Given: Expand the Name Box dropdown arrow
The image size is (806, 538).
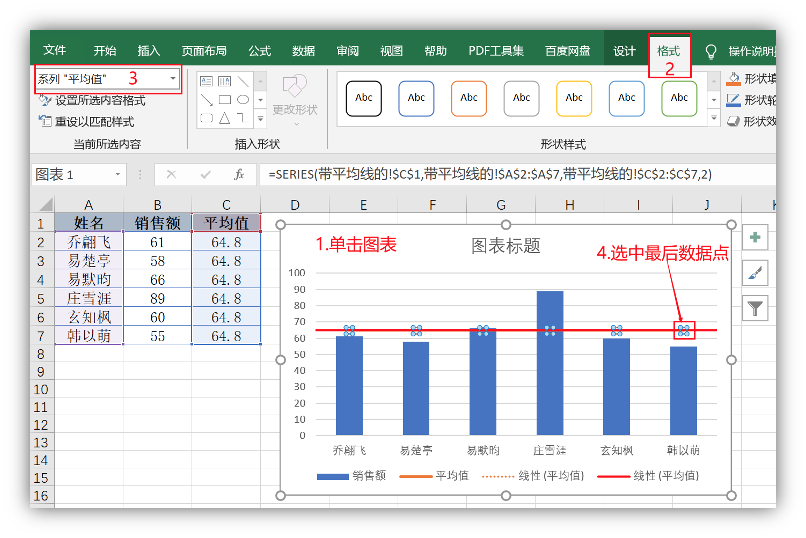Looking at the screenshot, I should [x=118, y=174].
